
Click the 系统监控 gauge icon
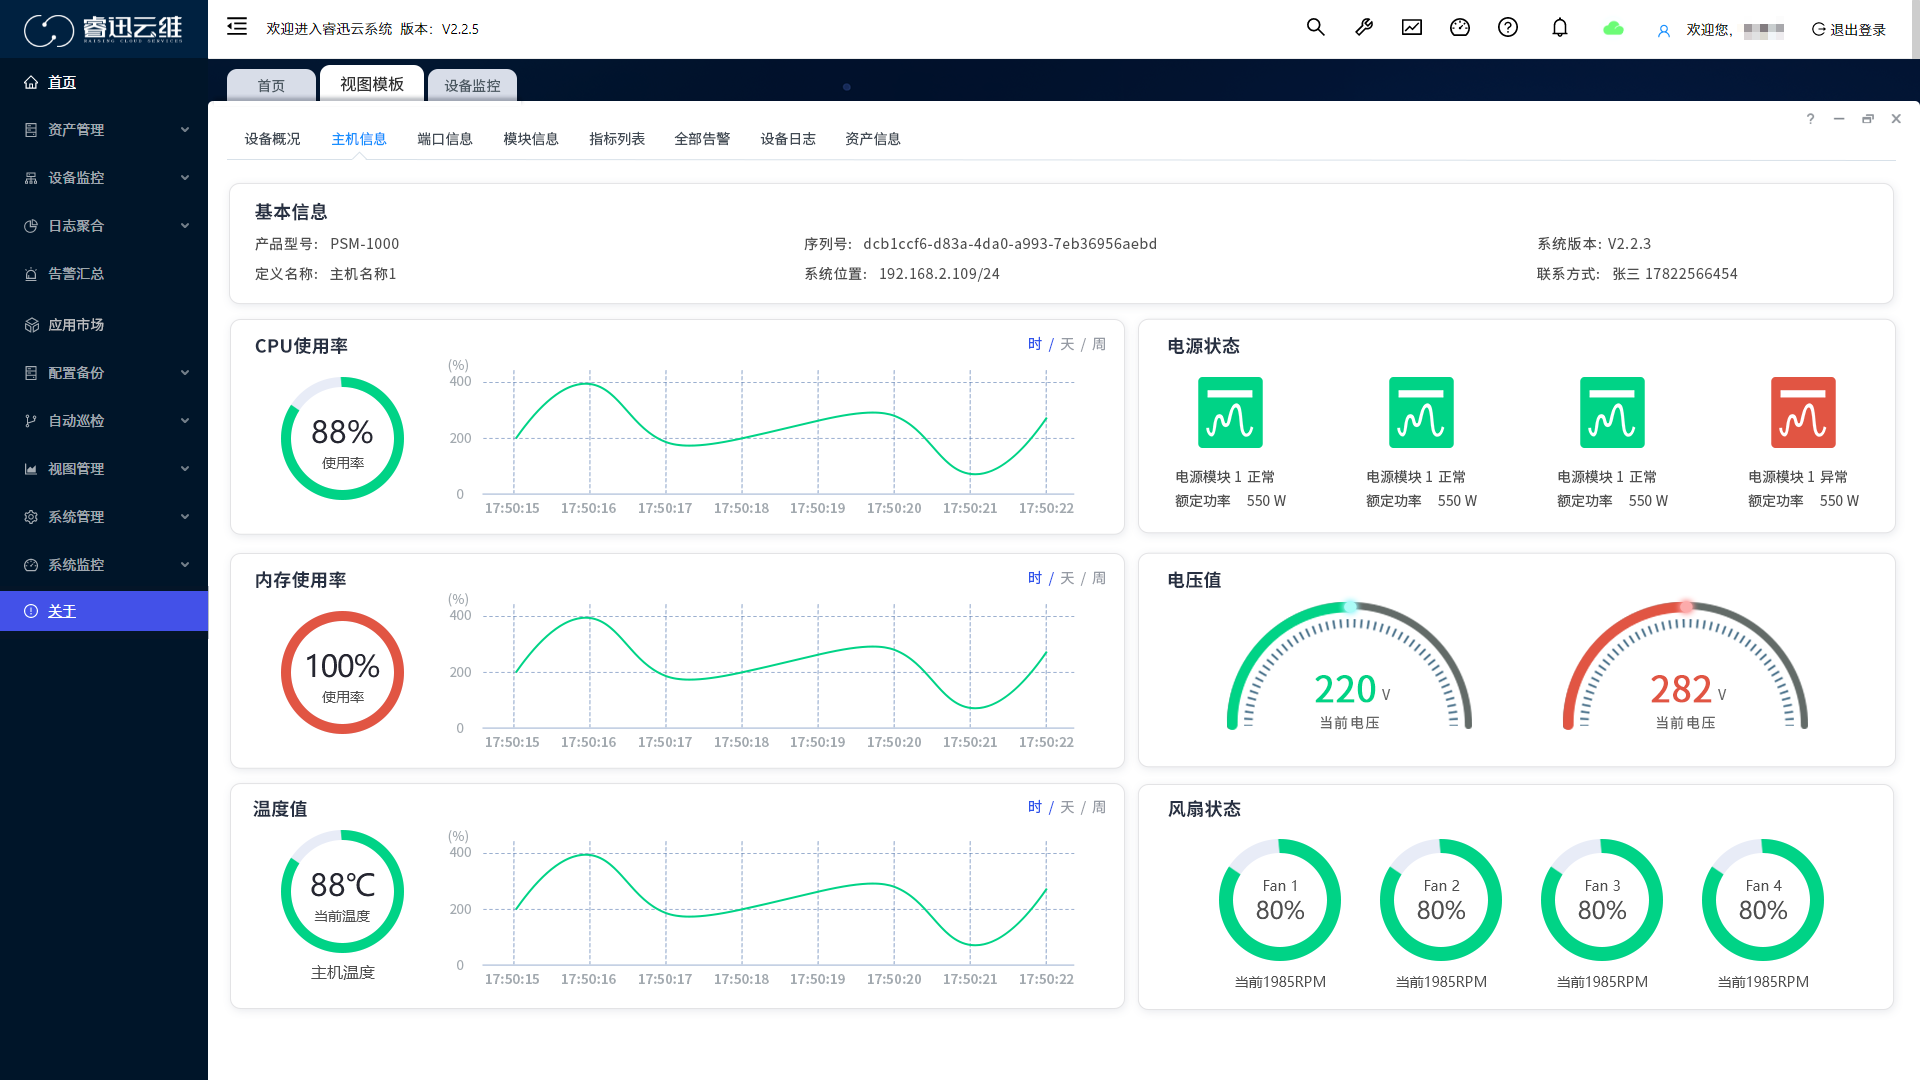(31, 565)
